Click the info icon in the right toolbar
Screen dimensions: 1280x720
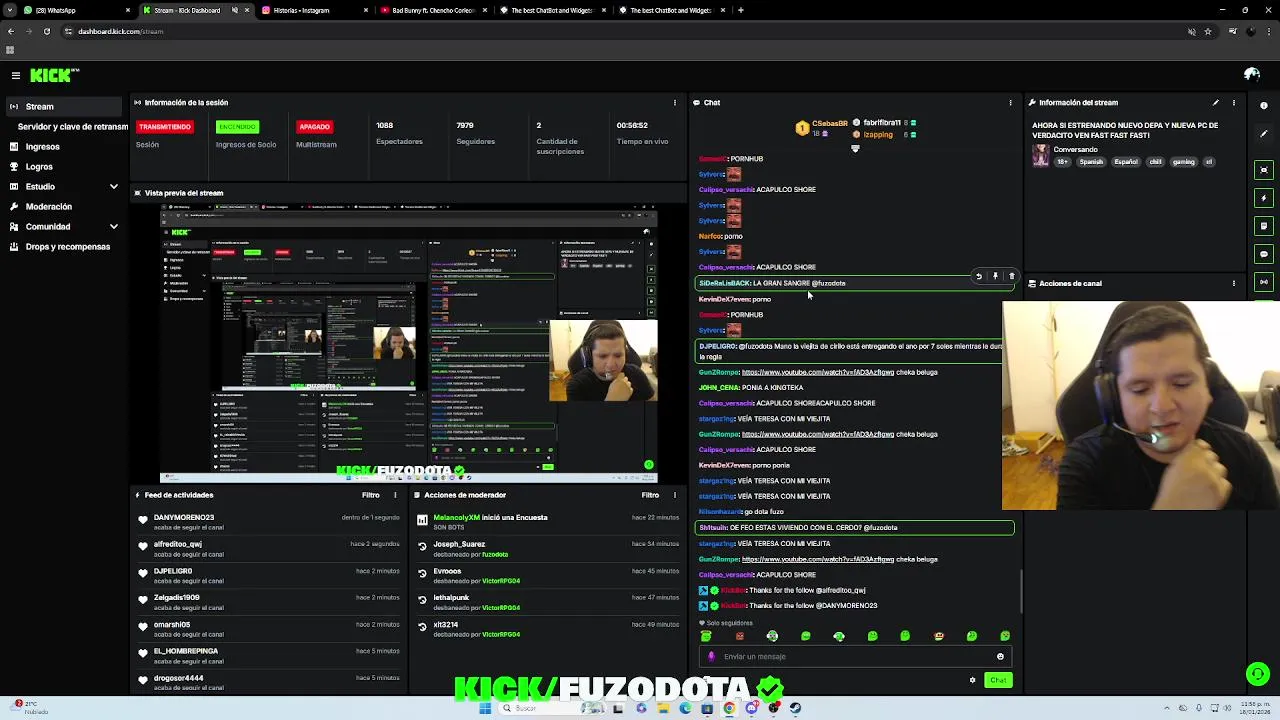point(1264,106)
